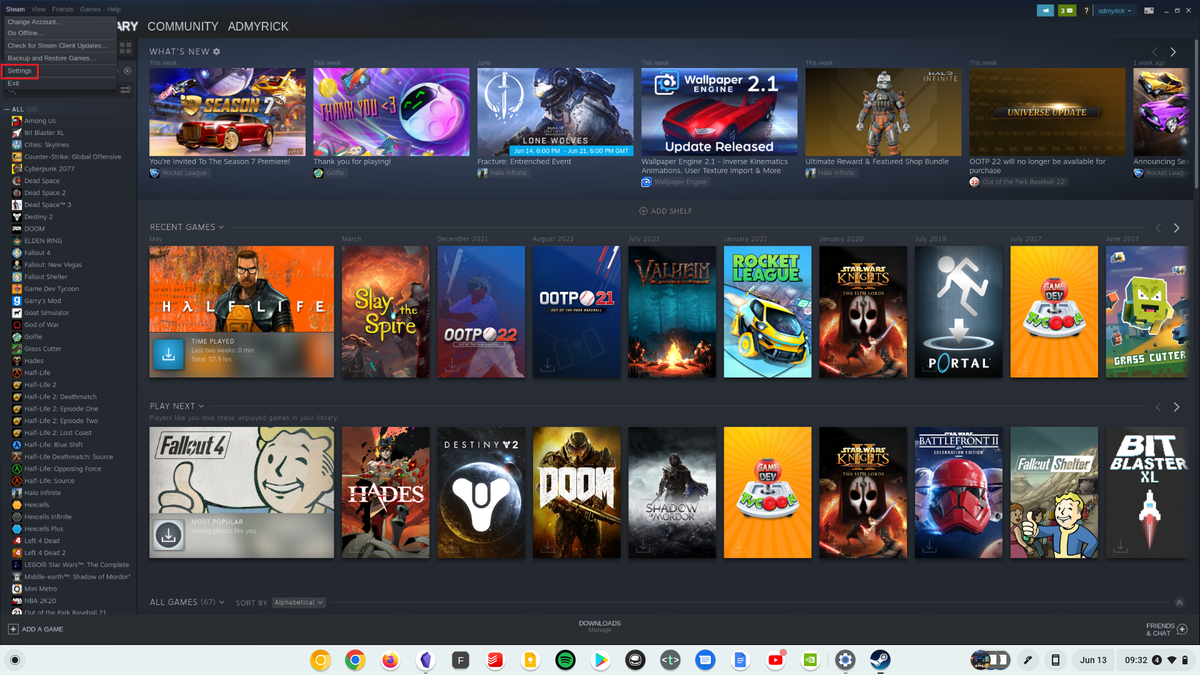Image resolution: width=1200 pixels, height=675 pixels.
Task: Launch Spotify from the shelf
Action: (565, 660)
